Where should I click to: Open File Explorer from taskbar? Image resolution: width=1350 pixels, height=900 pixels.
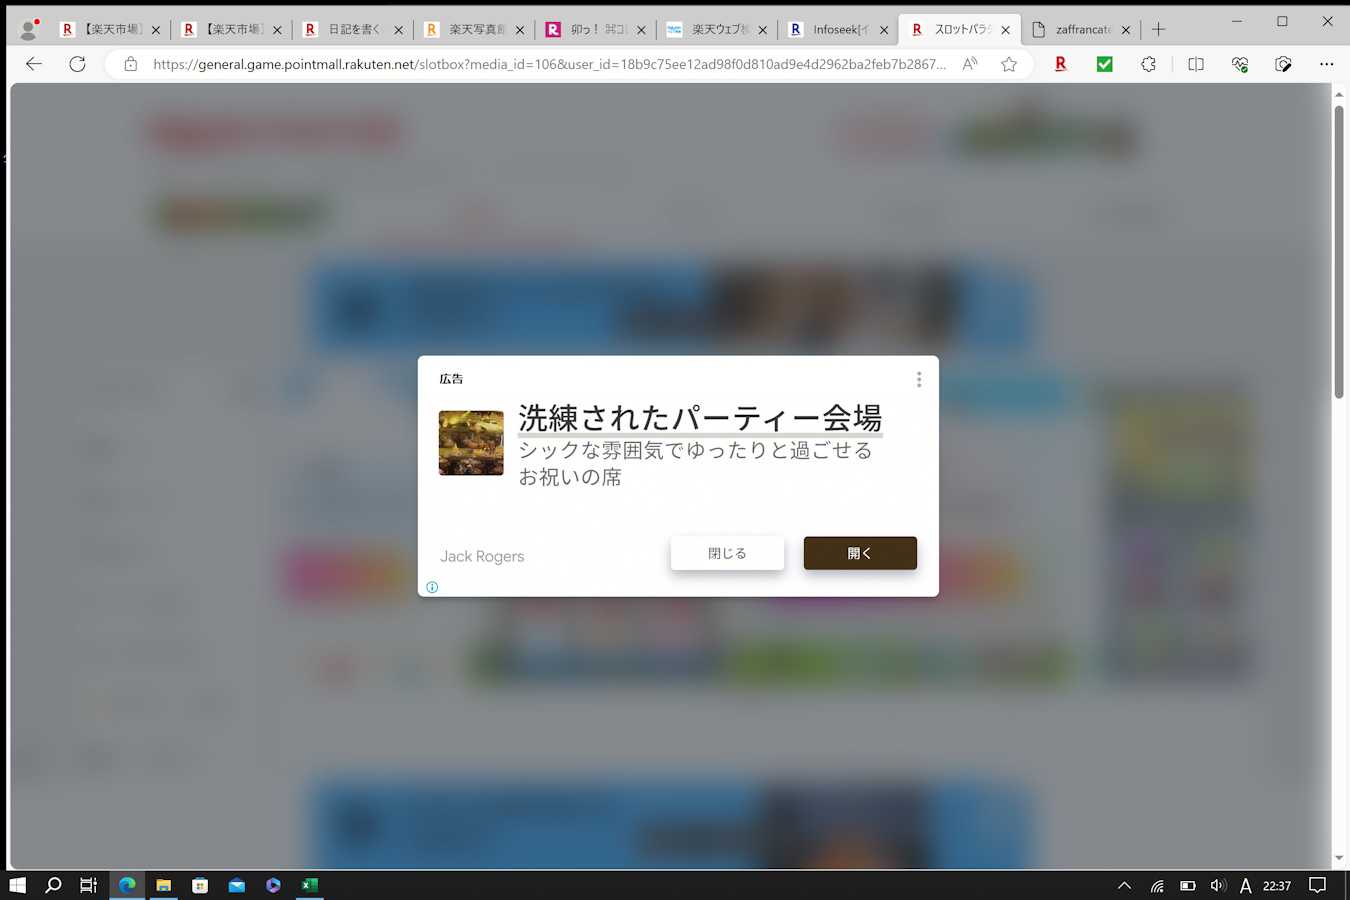tap(163, 885)
